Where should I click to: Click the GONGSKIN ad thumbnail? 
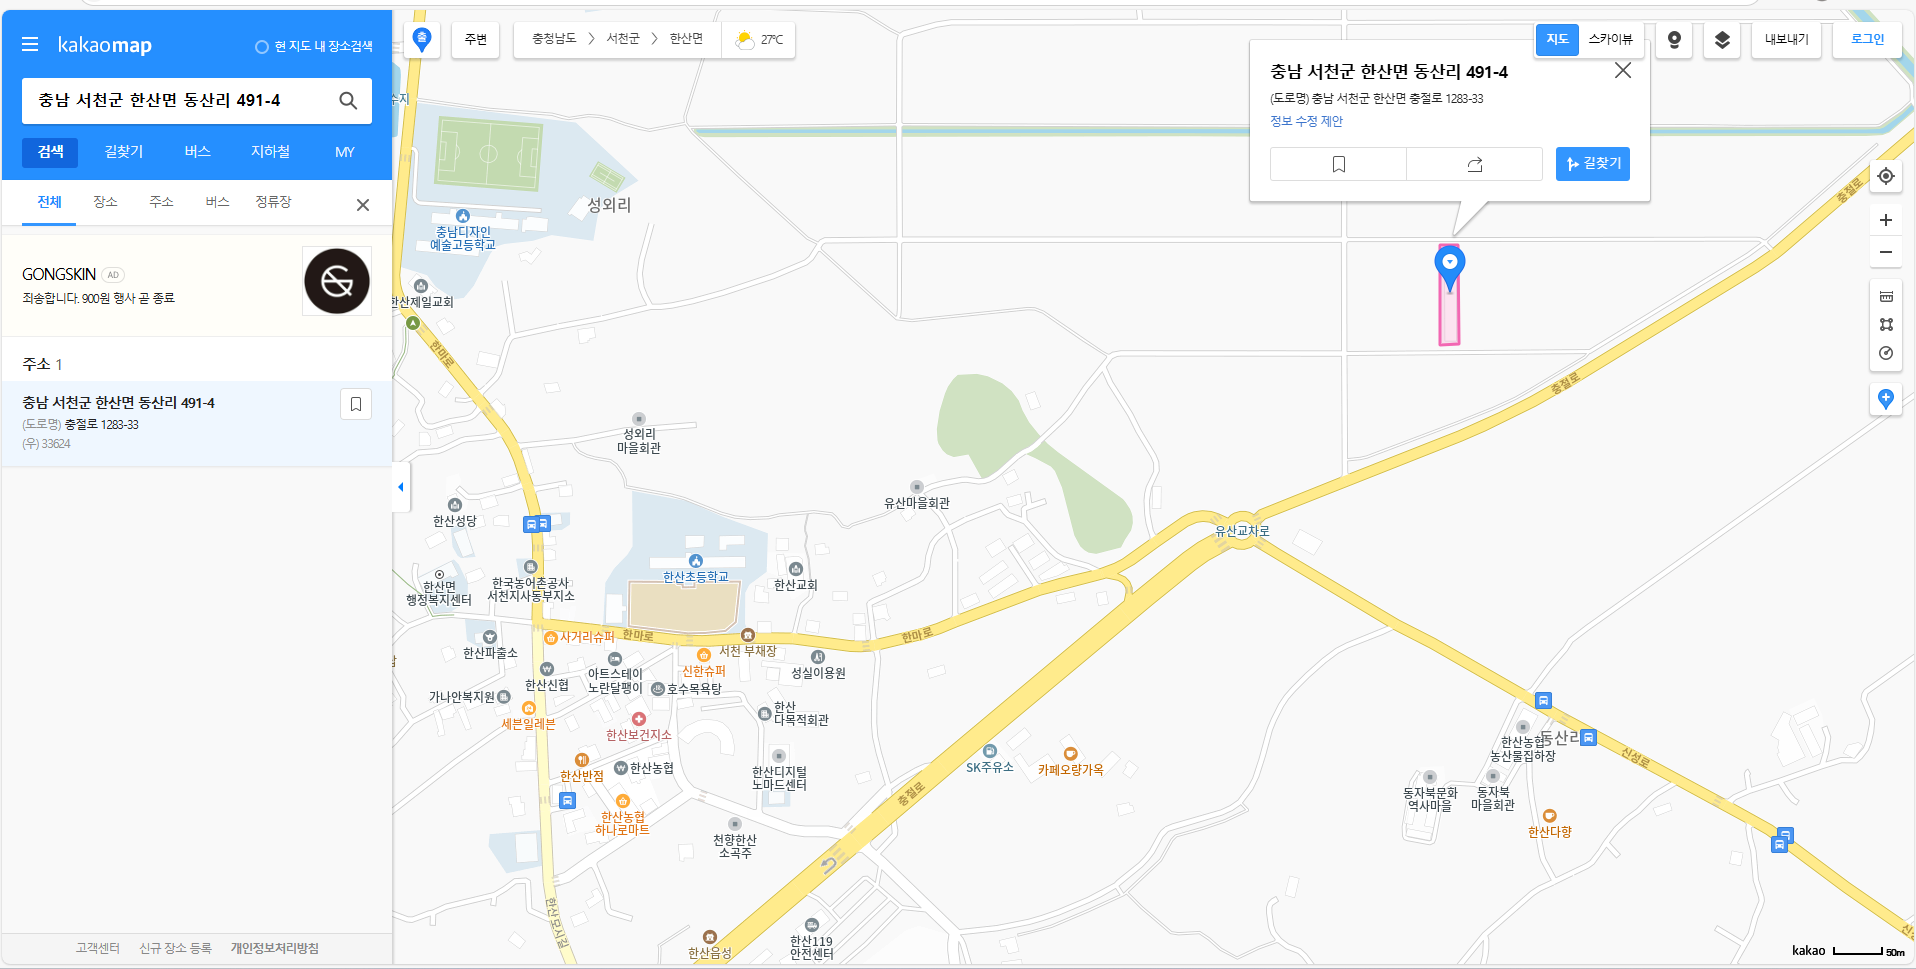click(337, 281)
